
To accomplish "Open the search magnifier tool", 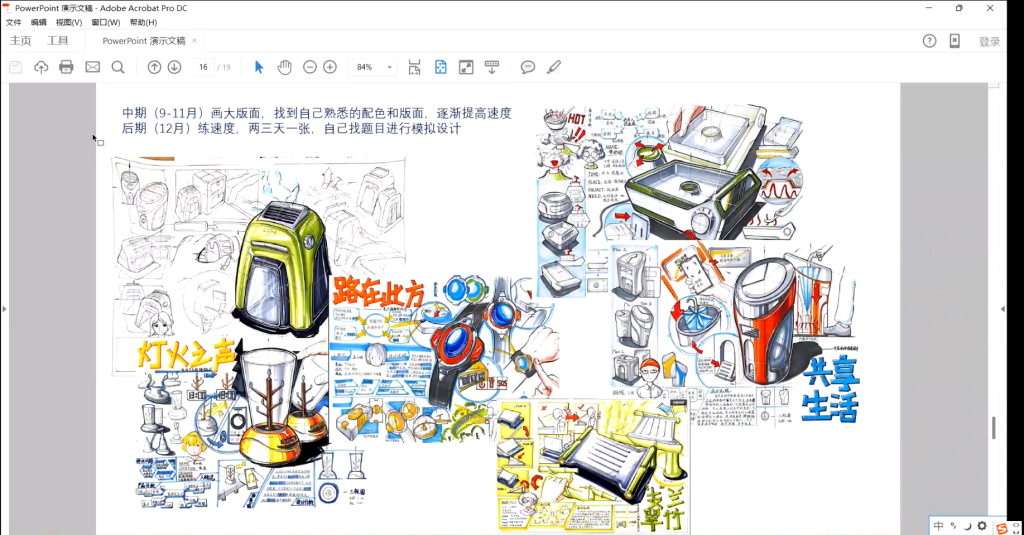I will point(118,67).
